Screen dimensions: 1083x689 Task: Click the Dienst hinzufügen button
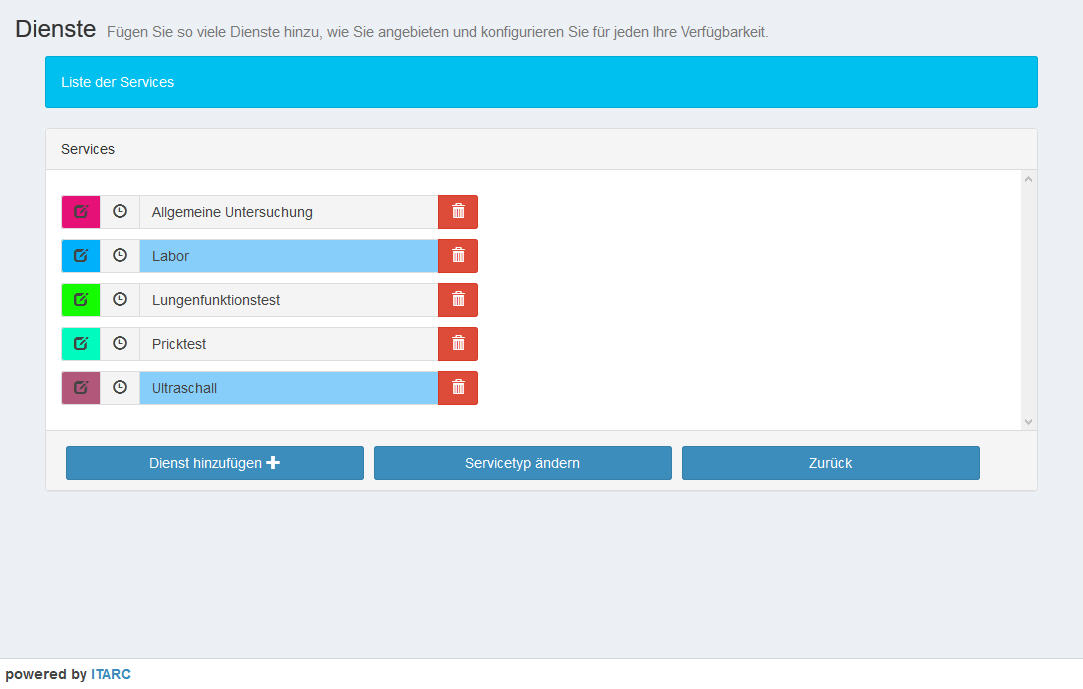215,463
